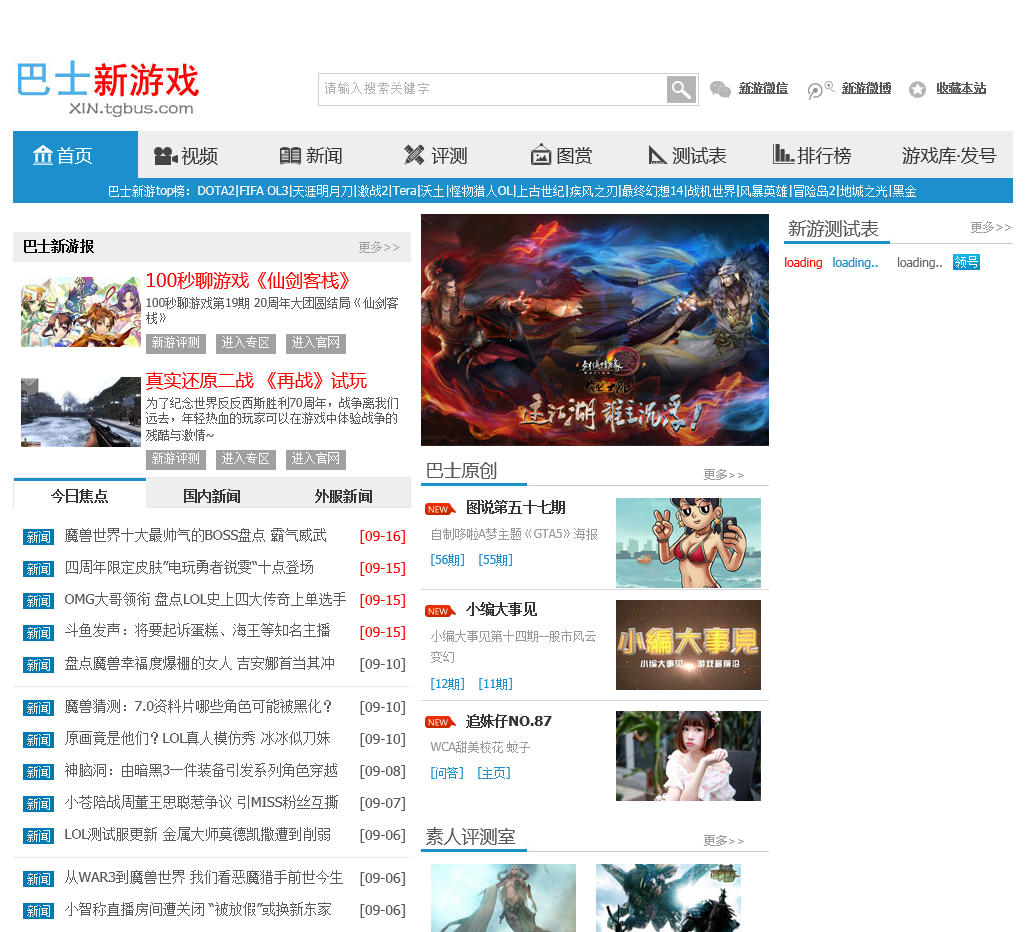Open the 图说第五十七期 cartoon thumbnail
The image size is (1025, 932).
688,542
